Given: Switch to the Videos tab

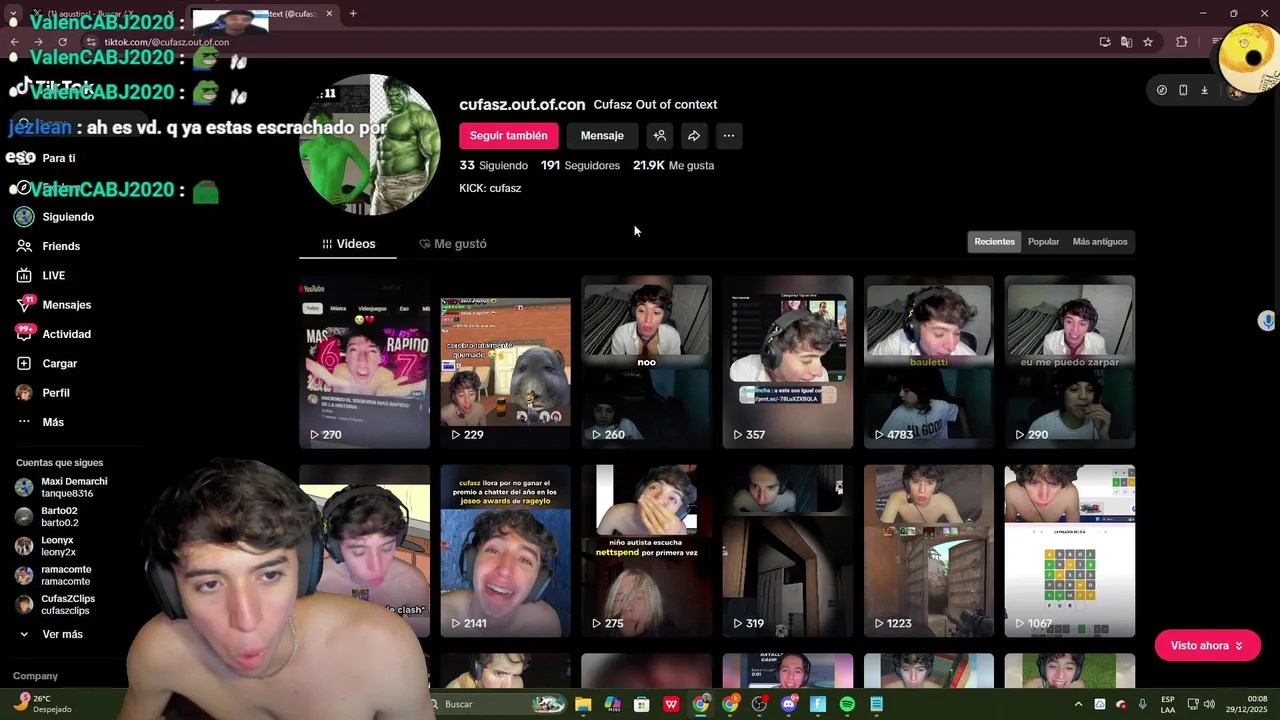Looking at the screenshot, I should tap(348, 244).
